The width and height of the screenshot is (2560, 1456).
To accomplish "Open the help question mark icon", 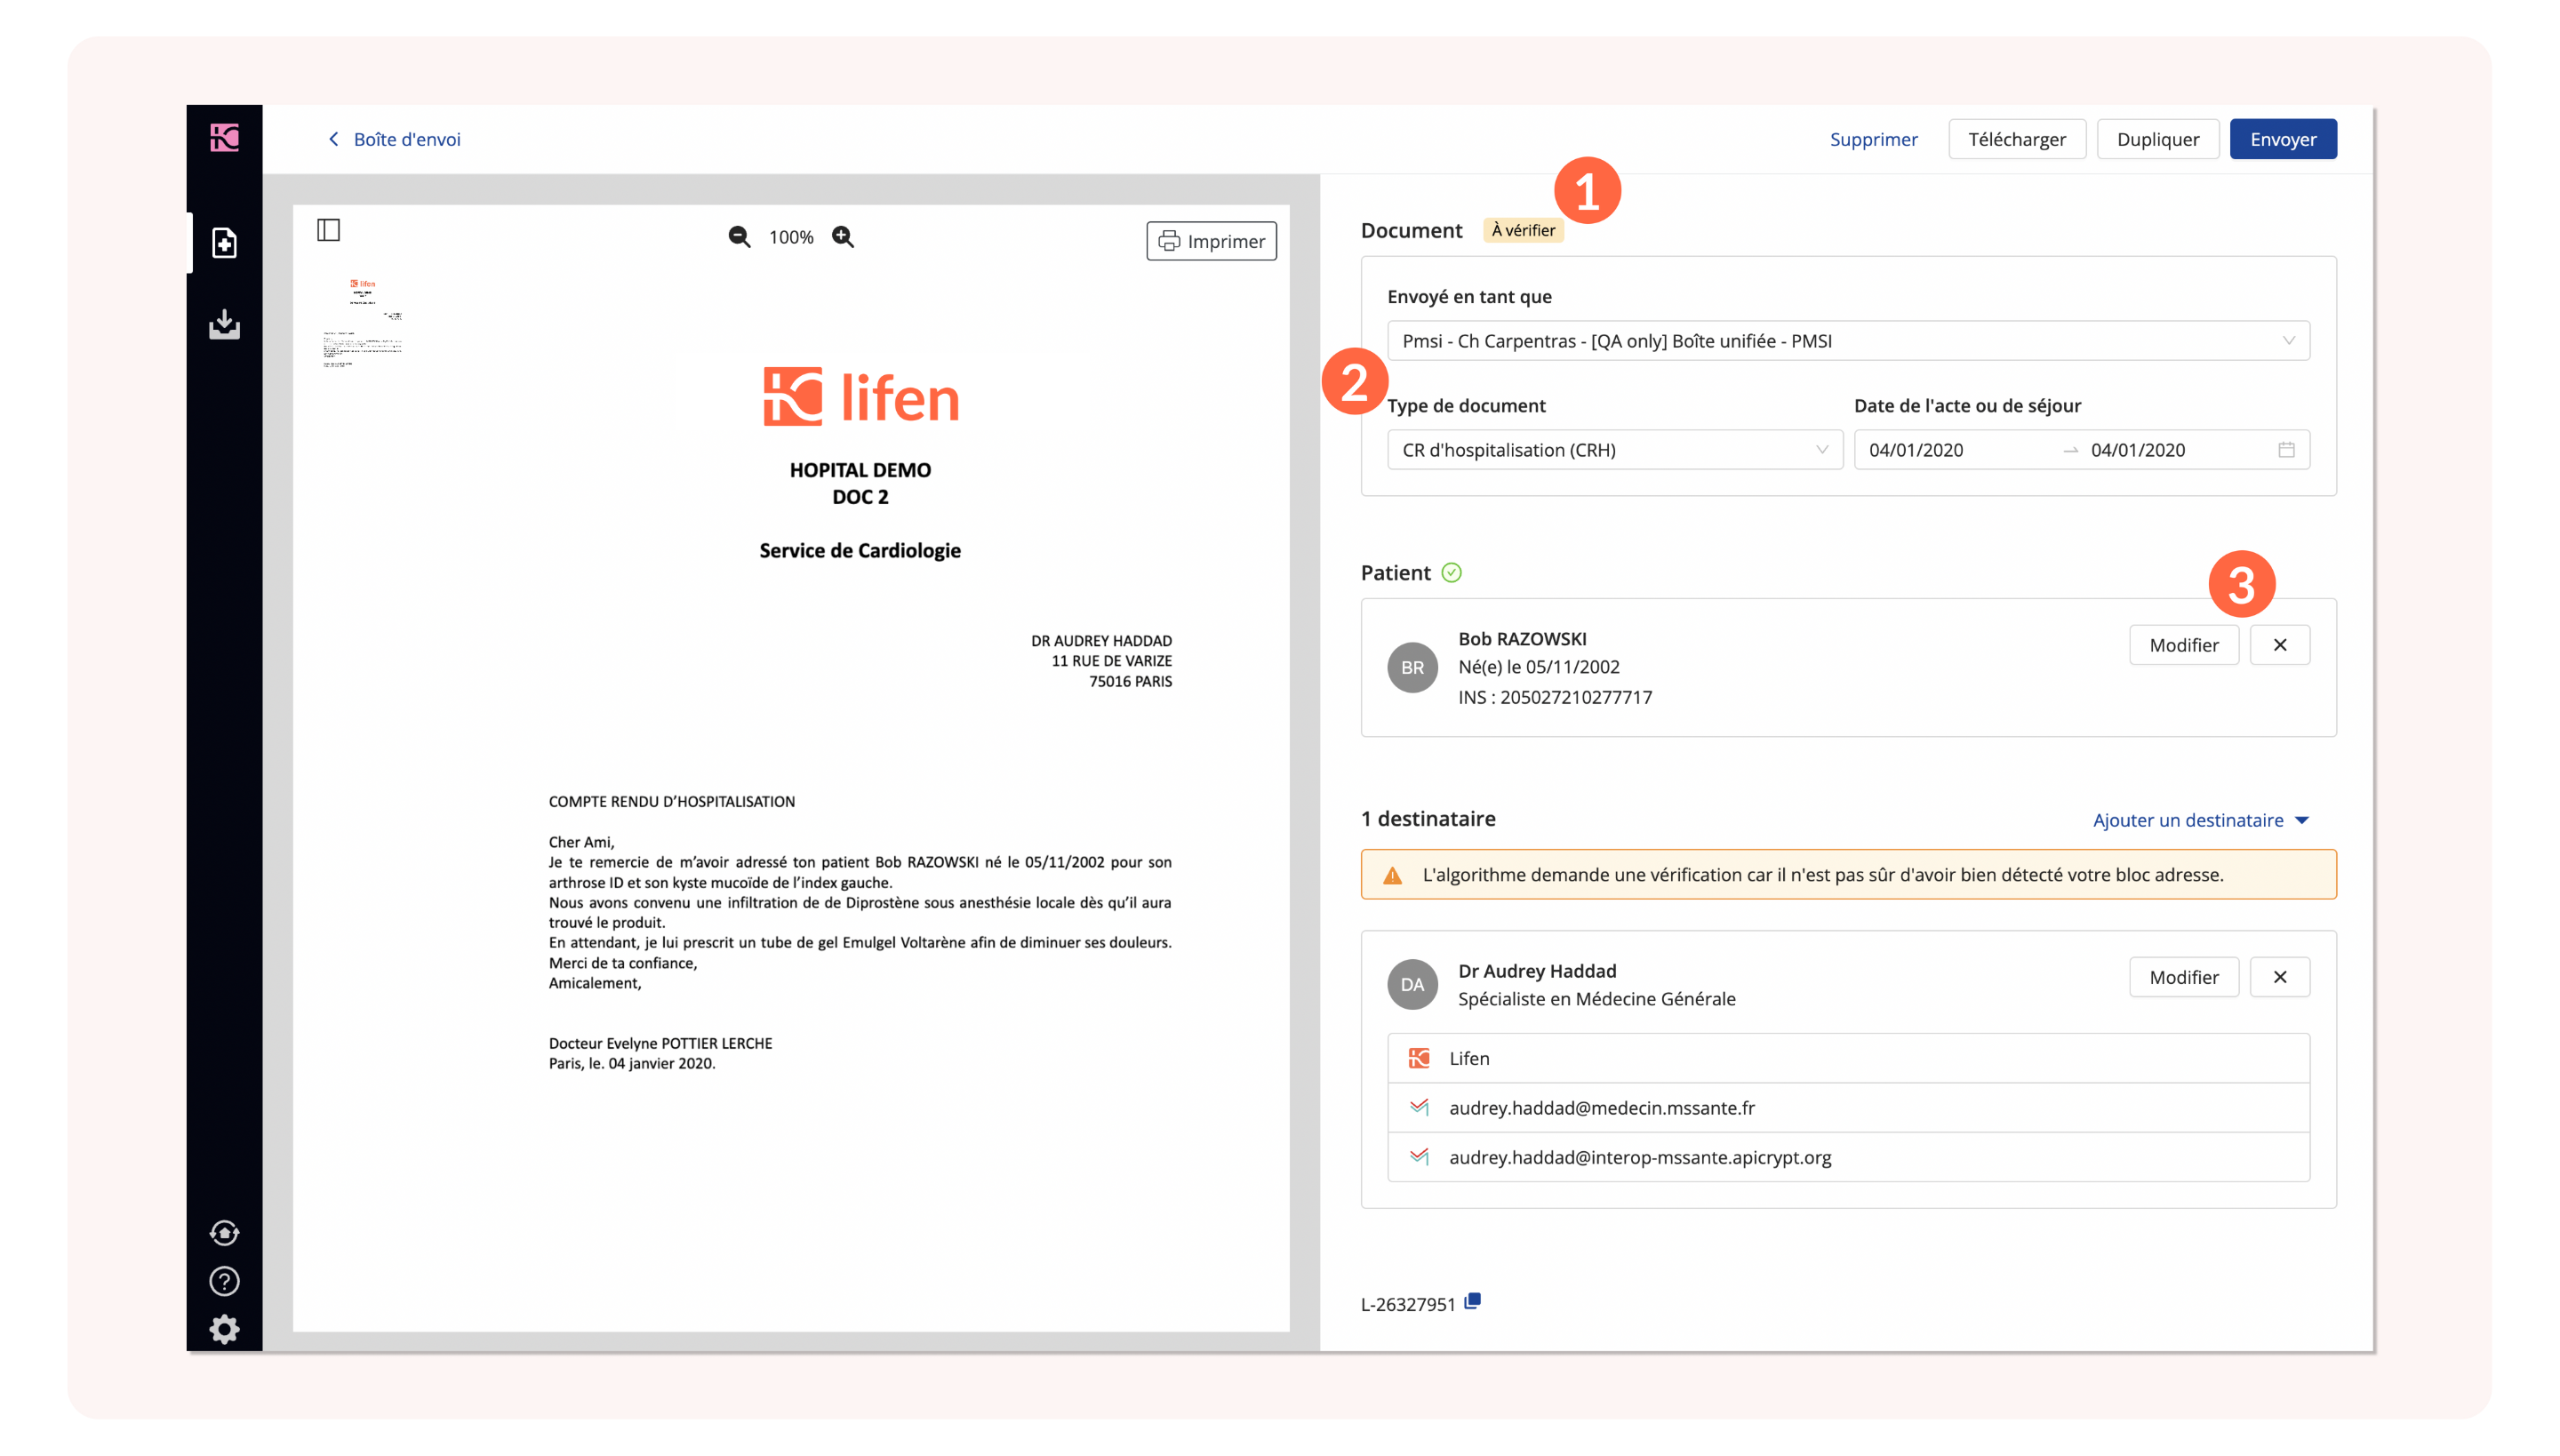I will 224,1281.
